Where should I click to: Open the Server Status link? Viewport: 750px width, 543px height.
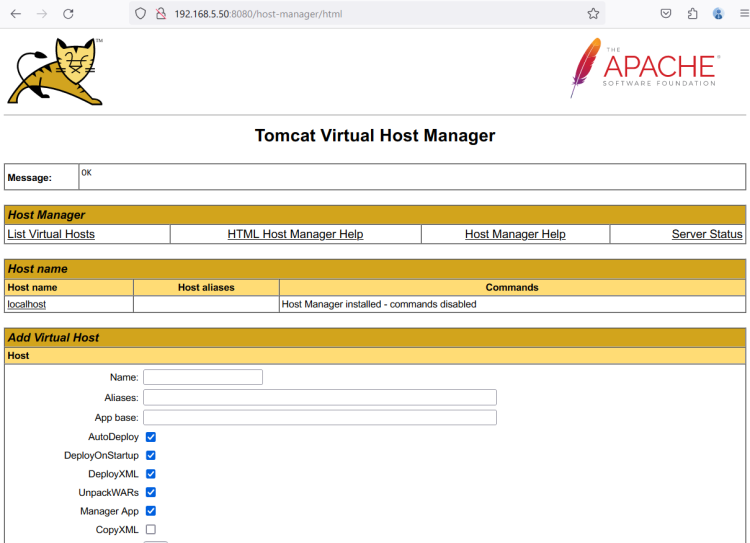tap(707, 234)
